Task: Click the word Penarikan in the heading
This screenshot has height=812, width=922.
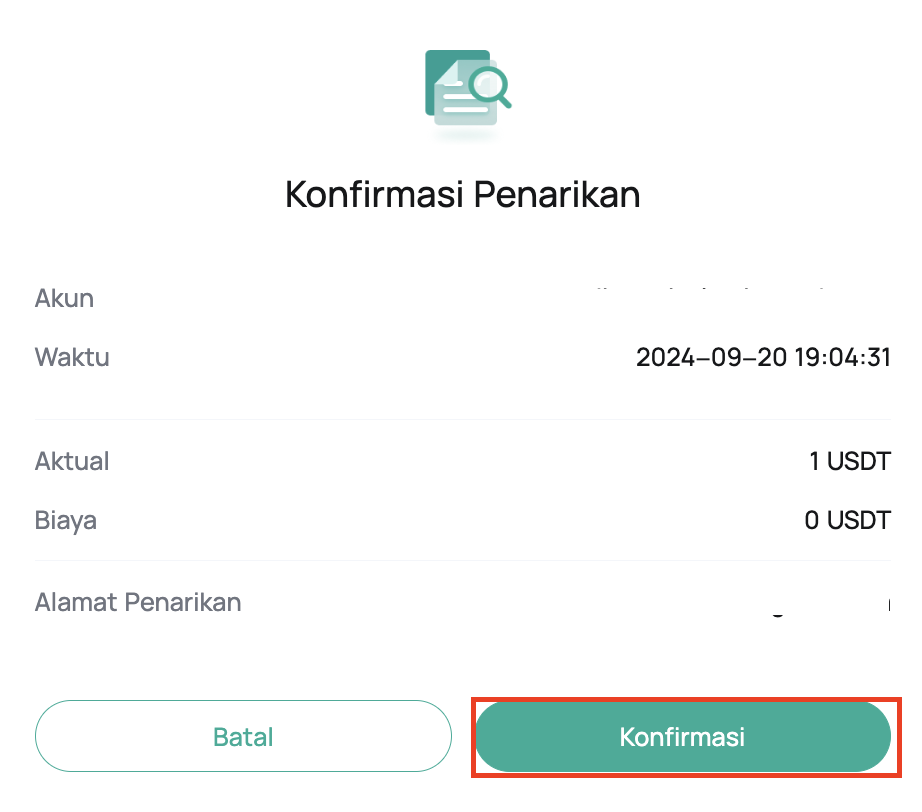Action: coord(556,194)
